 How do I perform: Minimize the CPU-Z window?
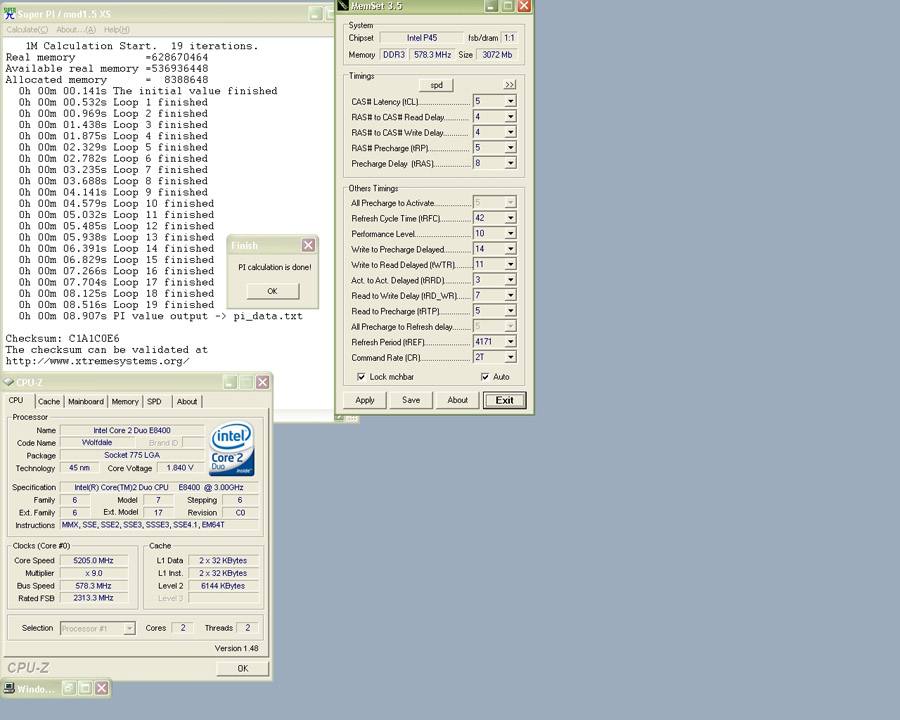(x=230, y=382)
